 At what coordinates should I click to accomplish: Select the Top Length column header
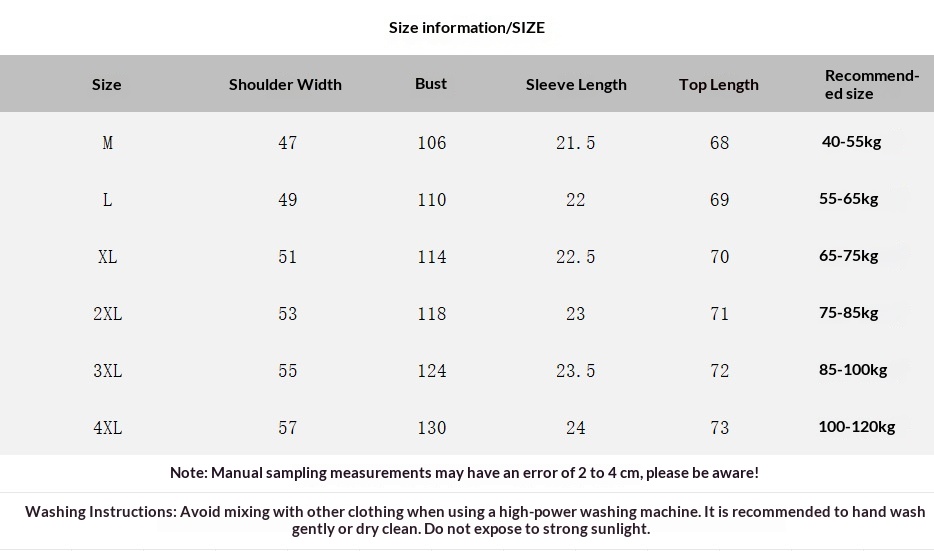(718, 84)
